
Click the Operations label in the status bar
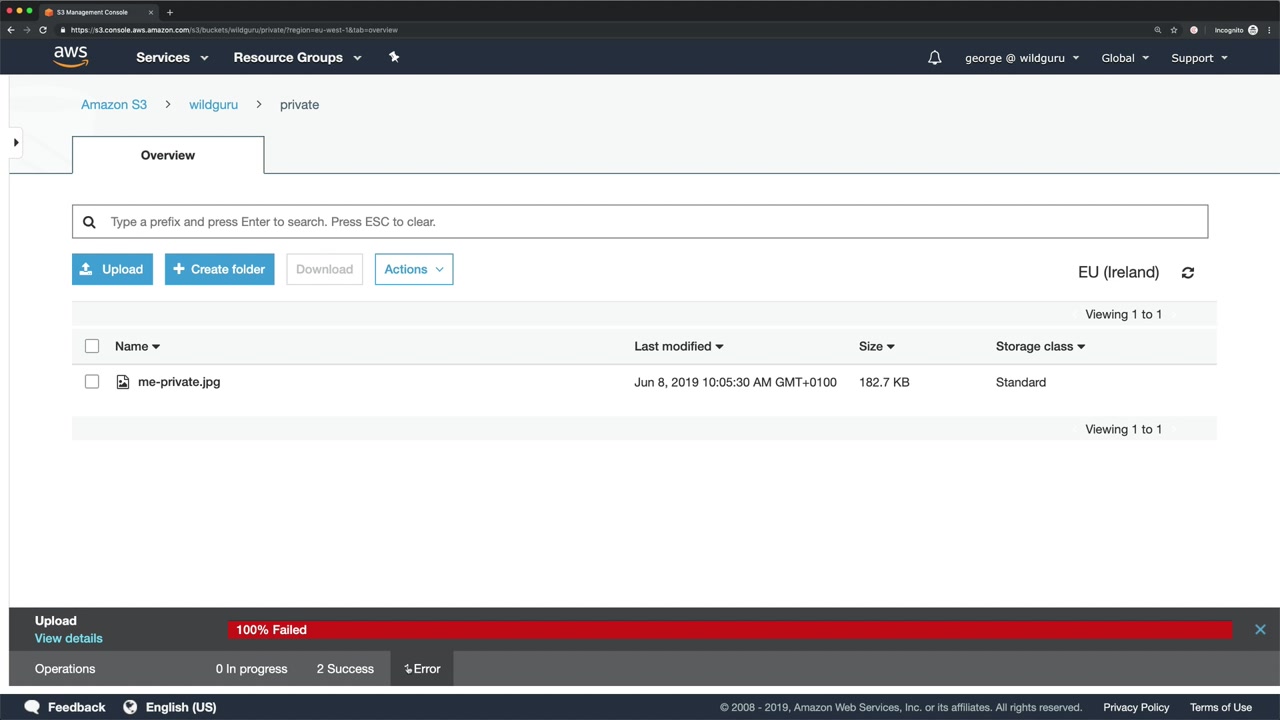[x=65, y=669]
